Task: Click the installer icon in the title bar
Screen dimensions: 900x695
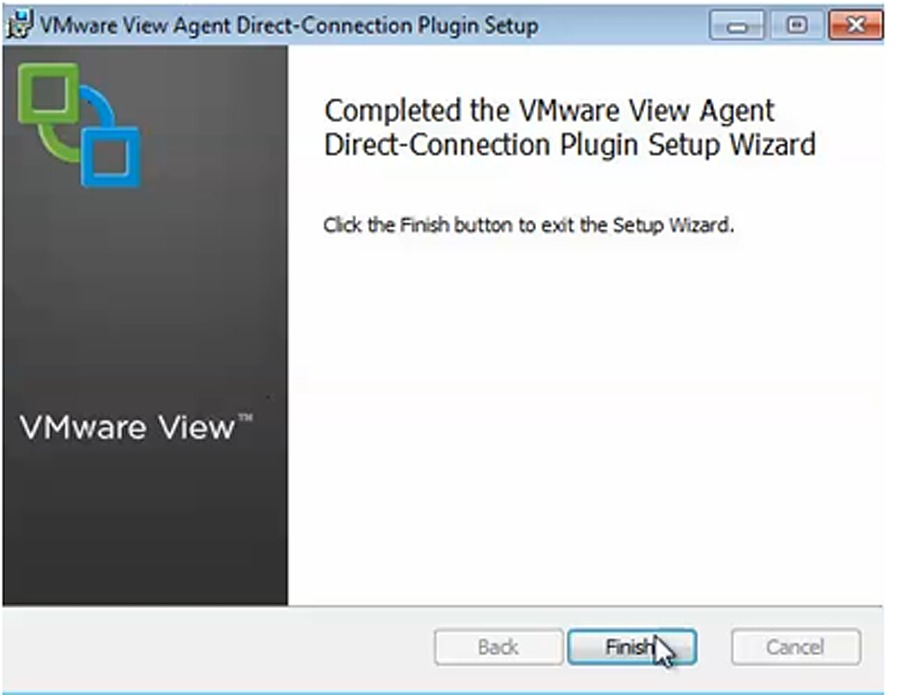Action: coord(19,25)
